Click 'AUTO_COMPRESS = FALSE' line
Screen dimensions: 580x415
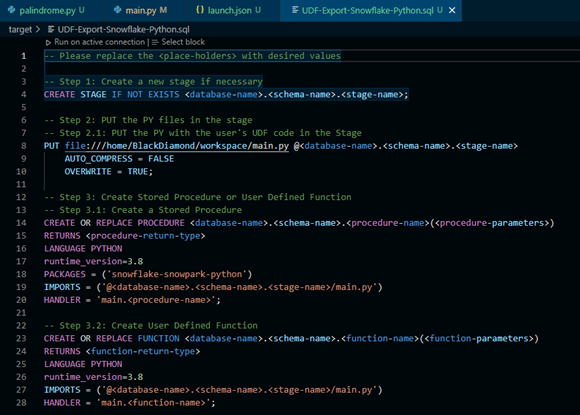pyautogui.click(x=119, y=159)
